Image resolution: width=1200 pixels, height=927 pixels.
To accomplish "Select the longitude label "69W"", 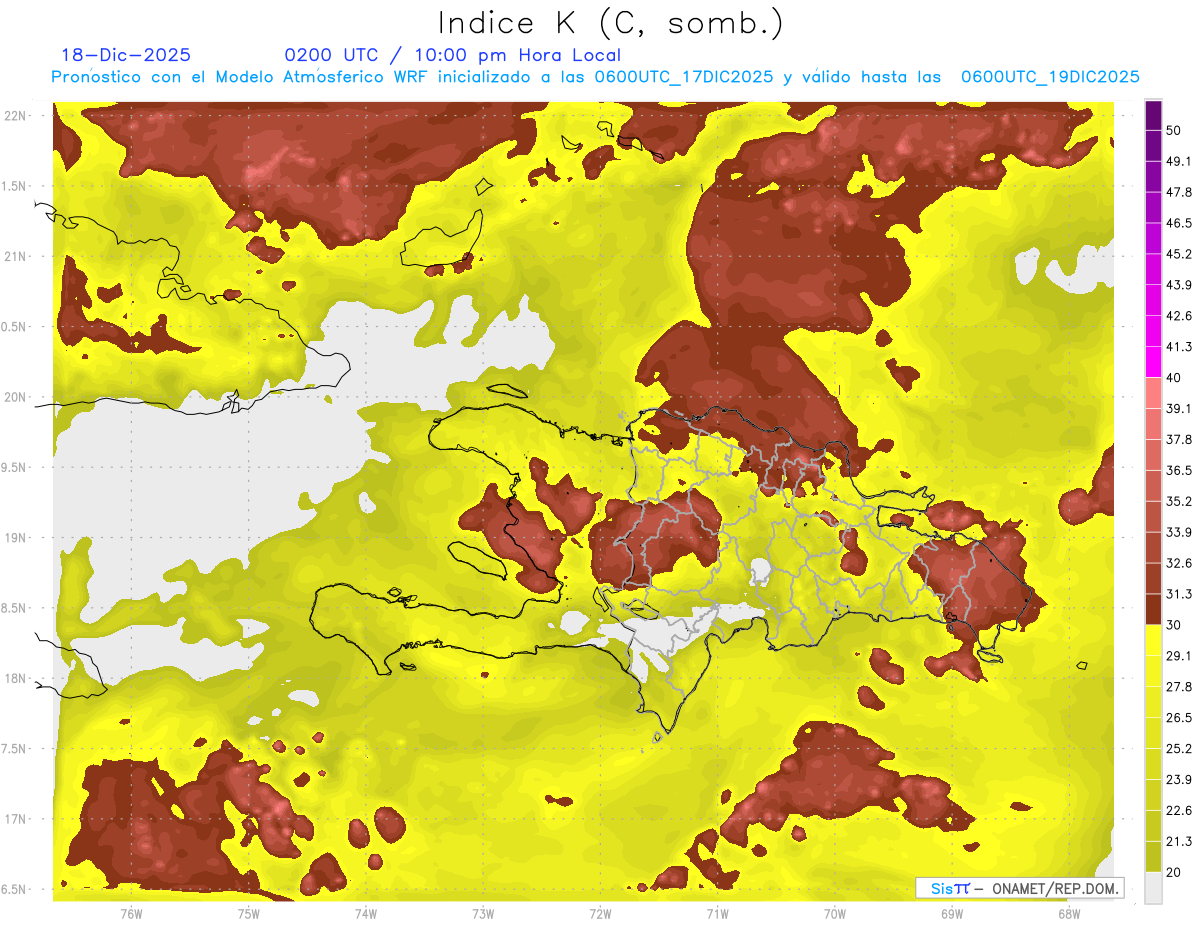I will [951, 914].
